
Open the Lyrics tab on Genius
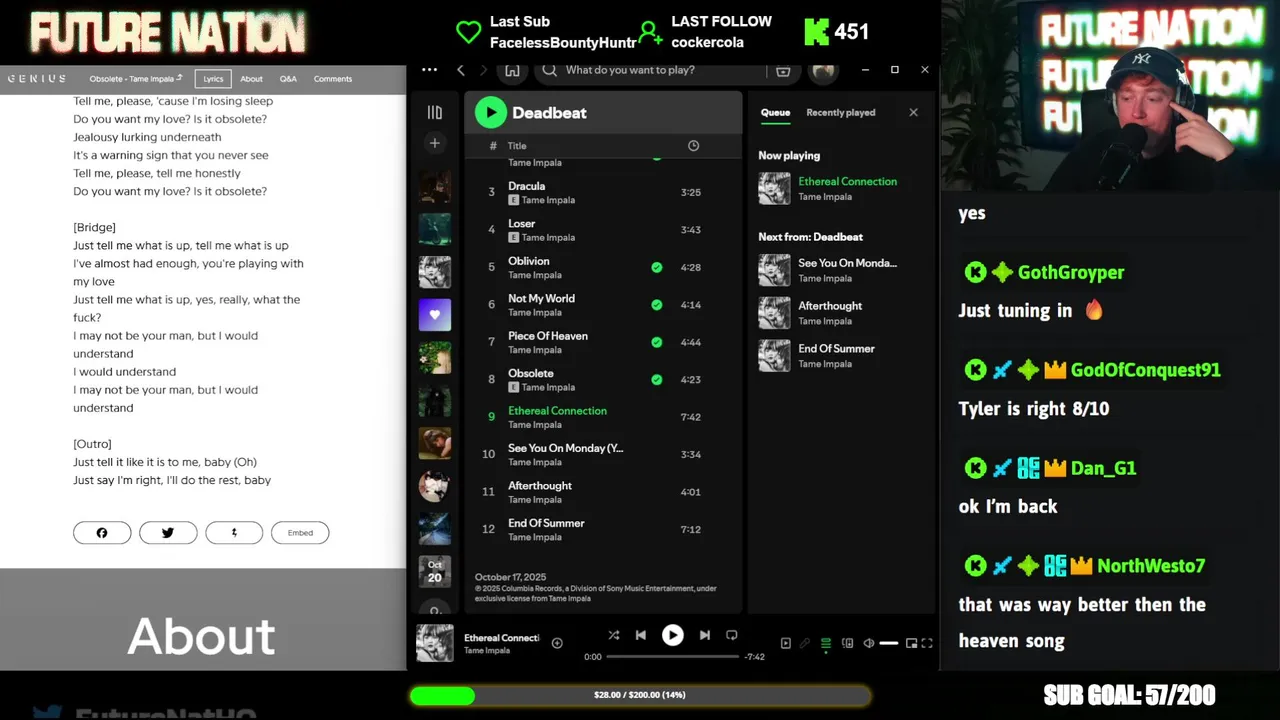213,79
